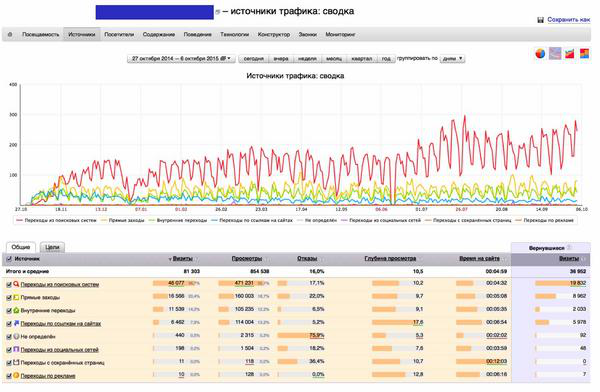Image resolution: width=600 pixels, height=392 pixels.
Task: Sort by the Визиты column header
Action: click(183, 259)
